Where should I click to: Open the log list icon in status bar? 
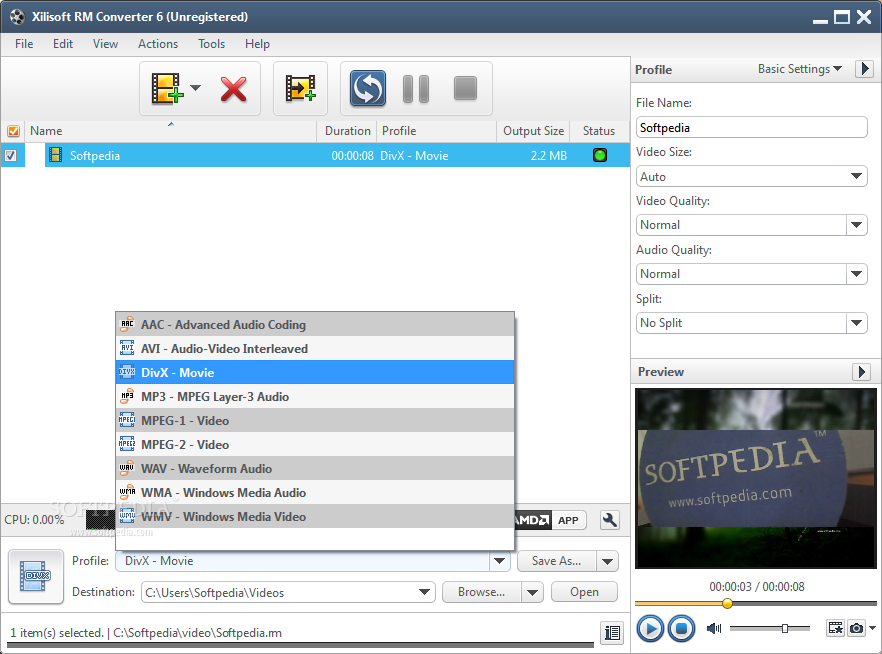(x=612, y=633)
